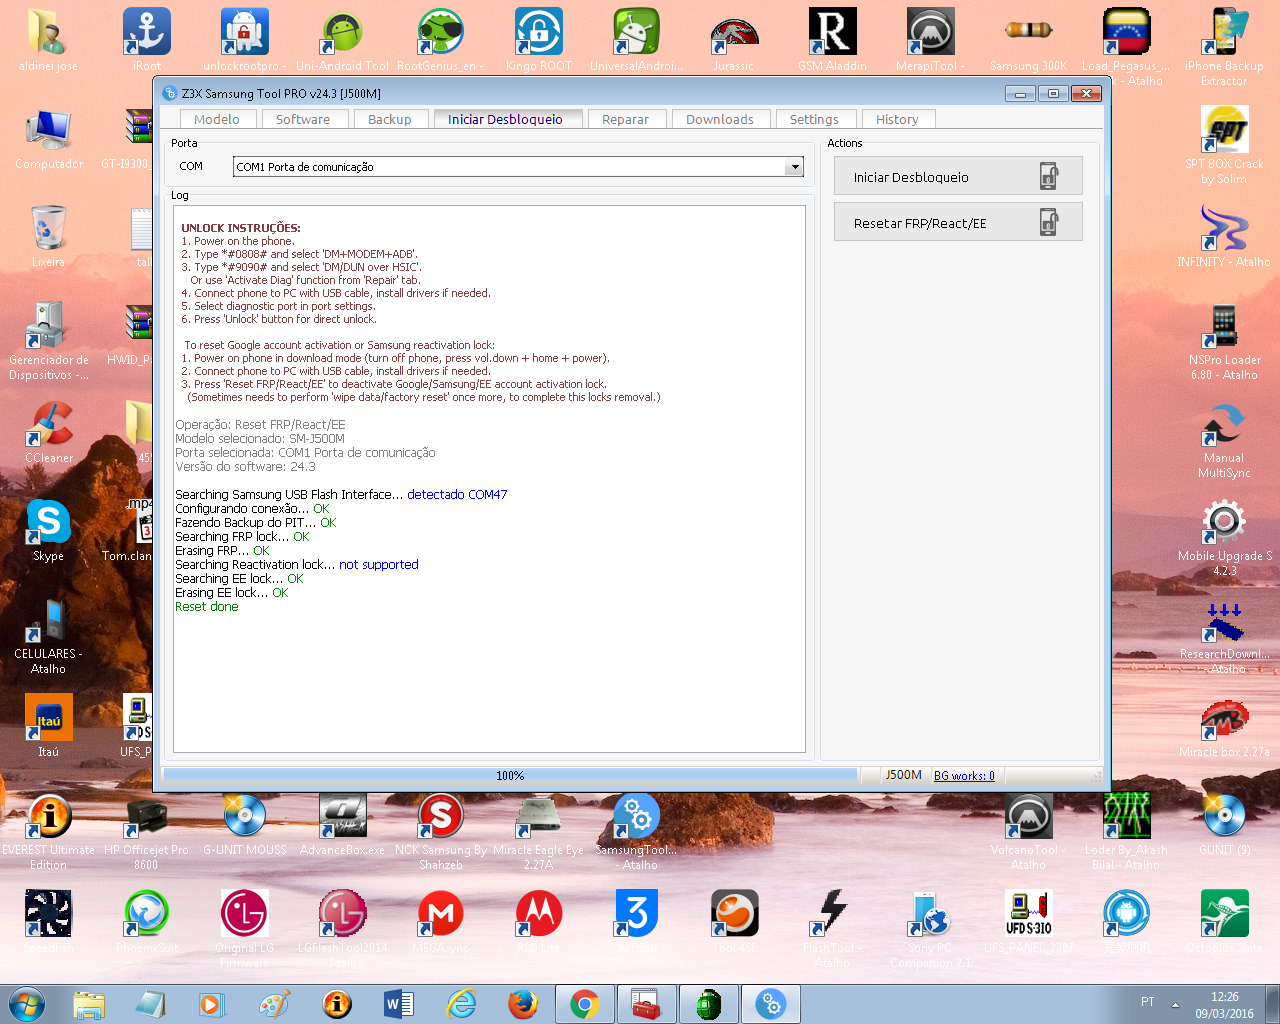Open Firefox from the taskbar
Image resolution: width=1280 pixels, height=1024 pixels.
click(x=523, y=1004)
